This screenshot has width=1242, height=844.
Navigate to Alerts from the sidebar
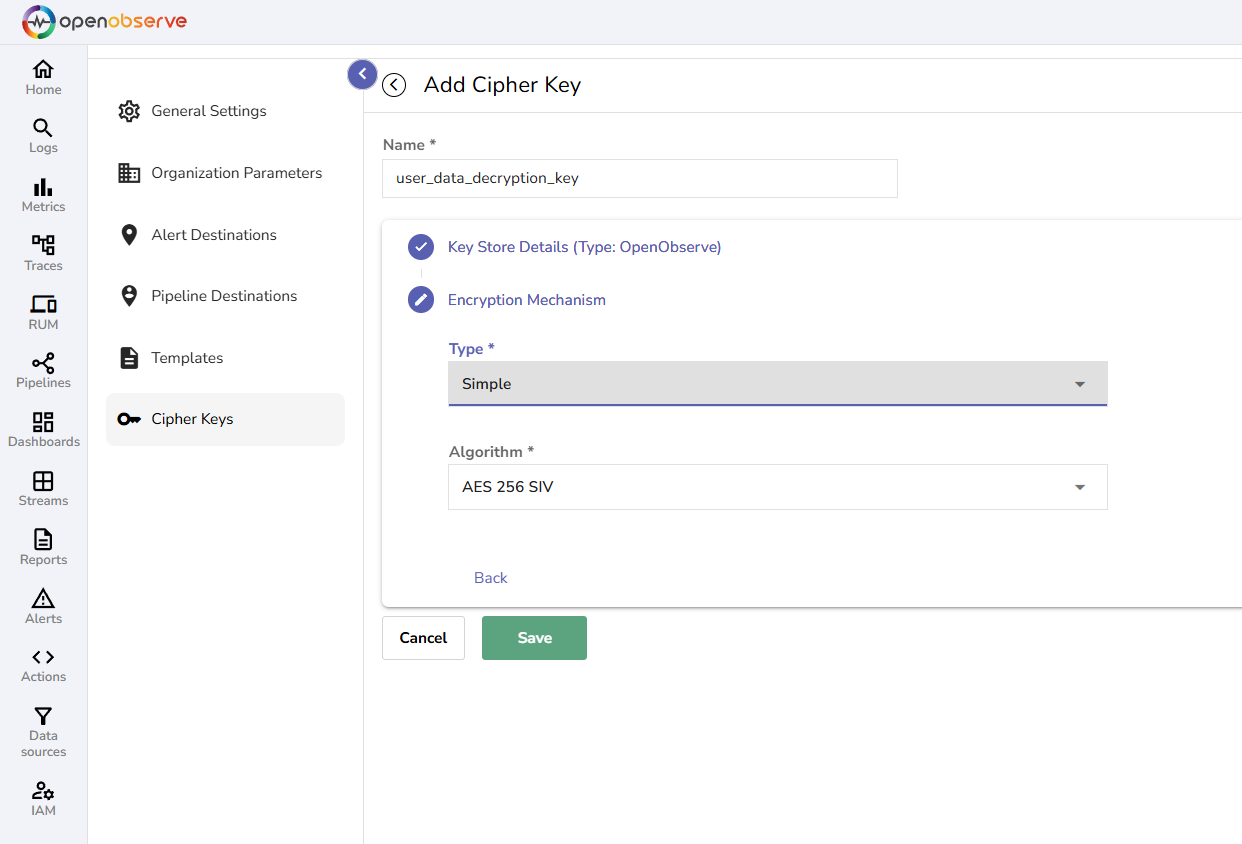(43, 606)
